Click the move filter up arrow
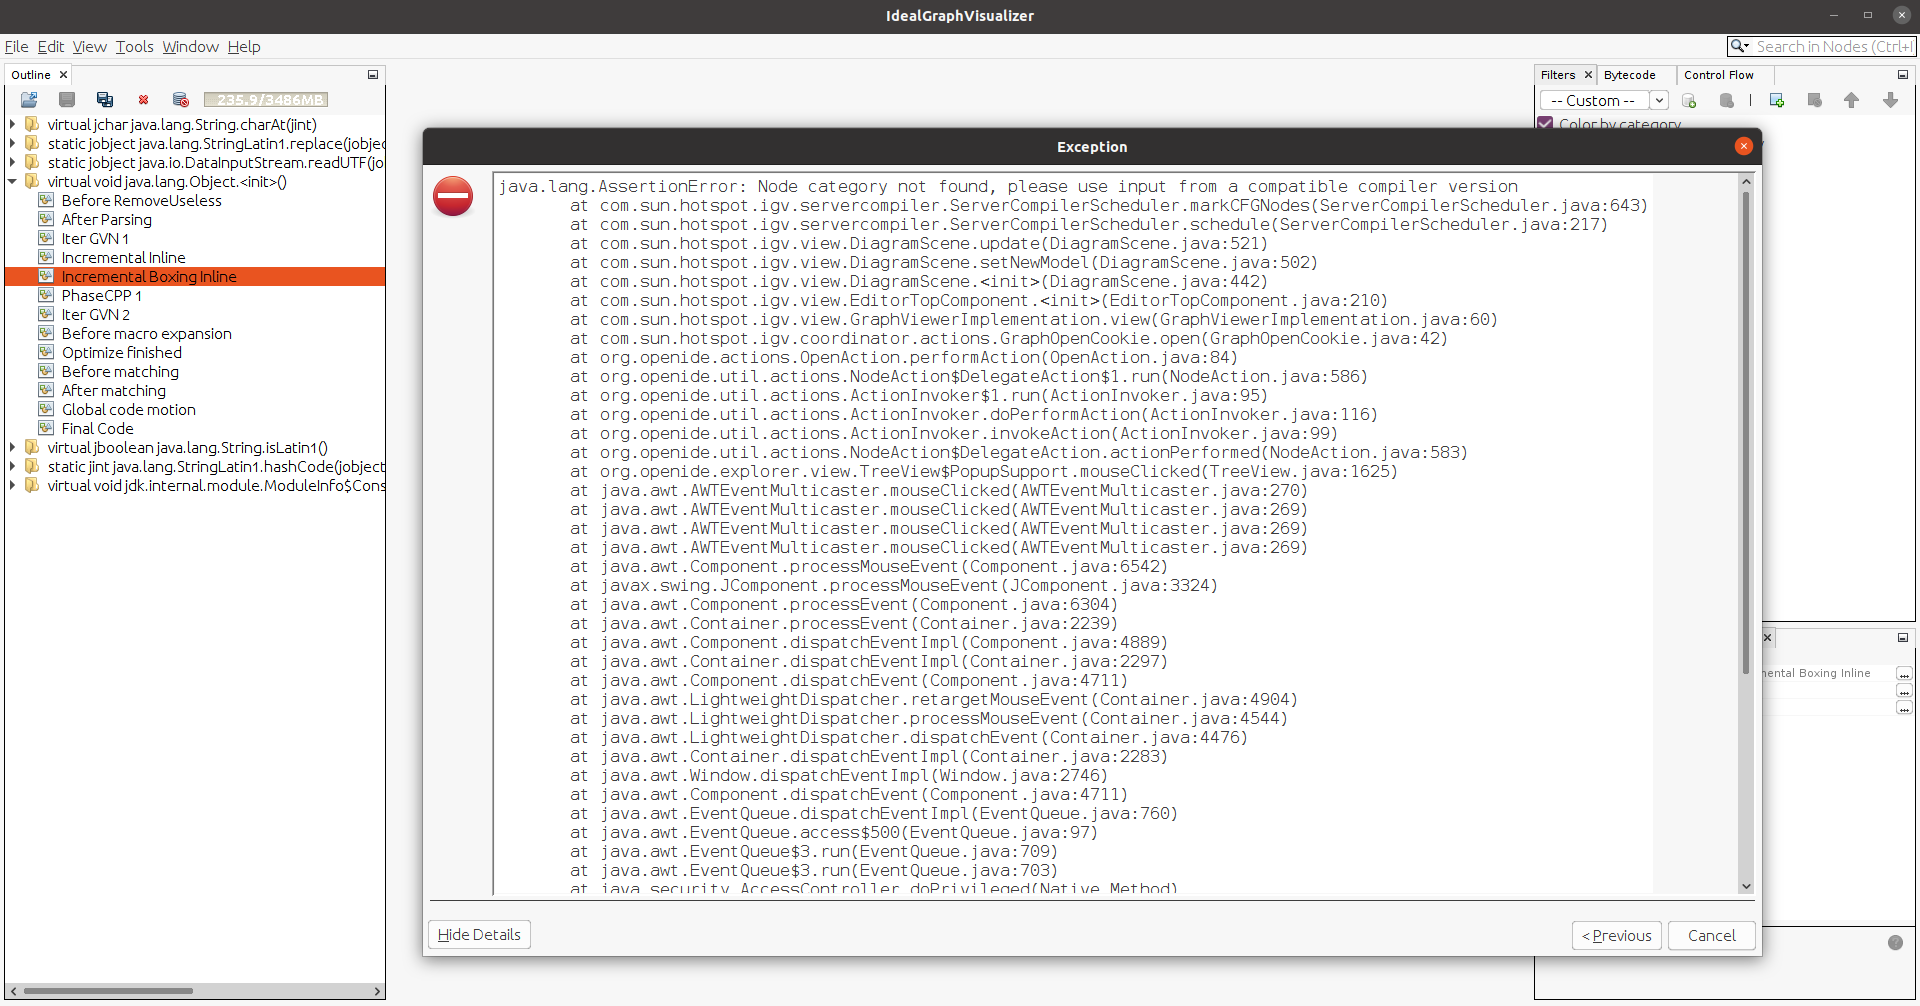 [1851, 101]
